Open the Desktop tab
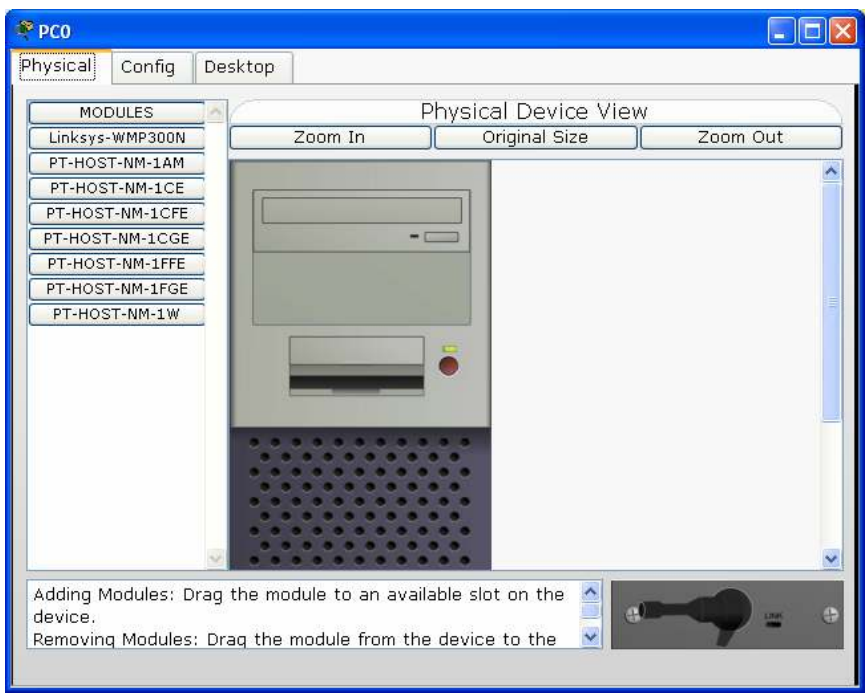868x697 pixels. 241,67
